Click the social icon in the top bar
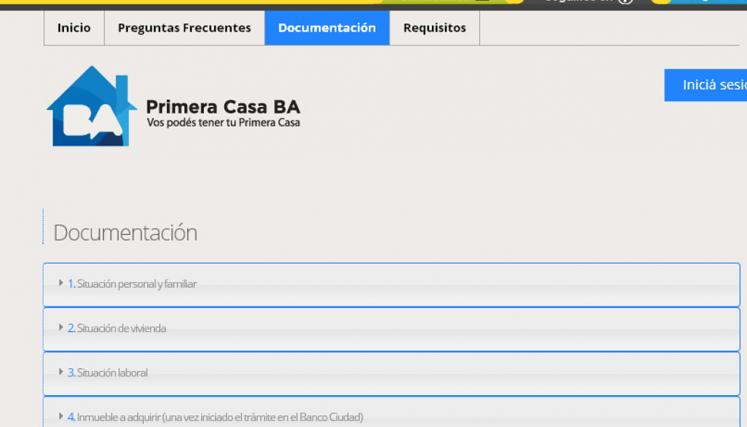This screenshot has height=427, width=747. click(x=626, y=2)
